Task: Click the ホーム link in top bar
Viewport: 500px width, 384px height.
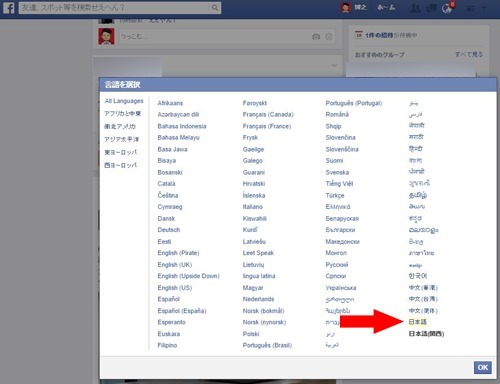Action: pos(386,7)
